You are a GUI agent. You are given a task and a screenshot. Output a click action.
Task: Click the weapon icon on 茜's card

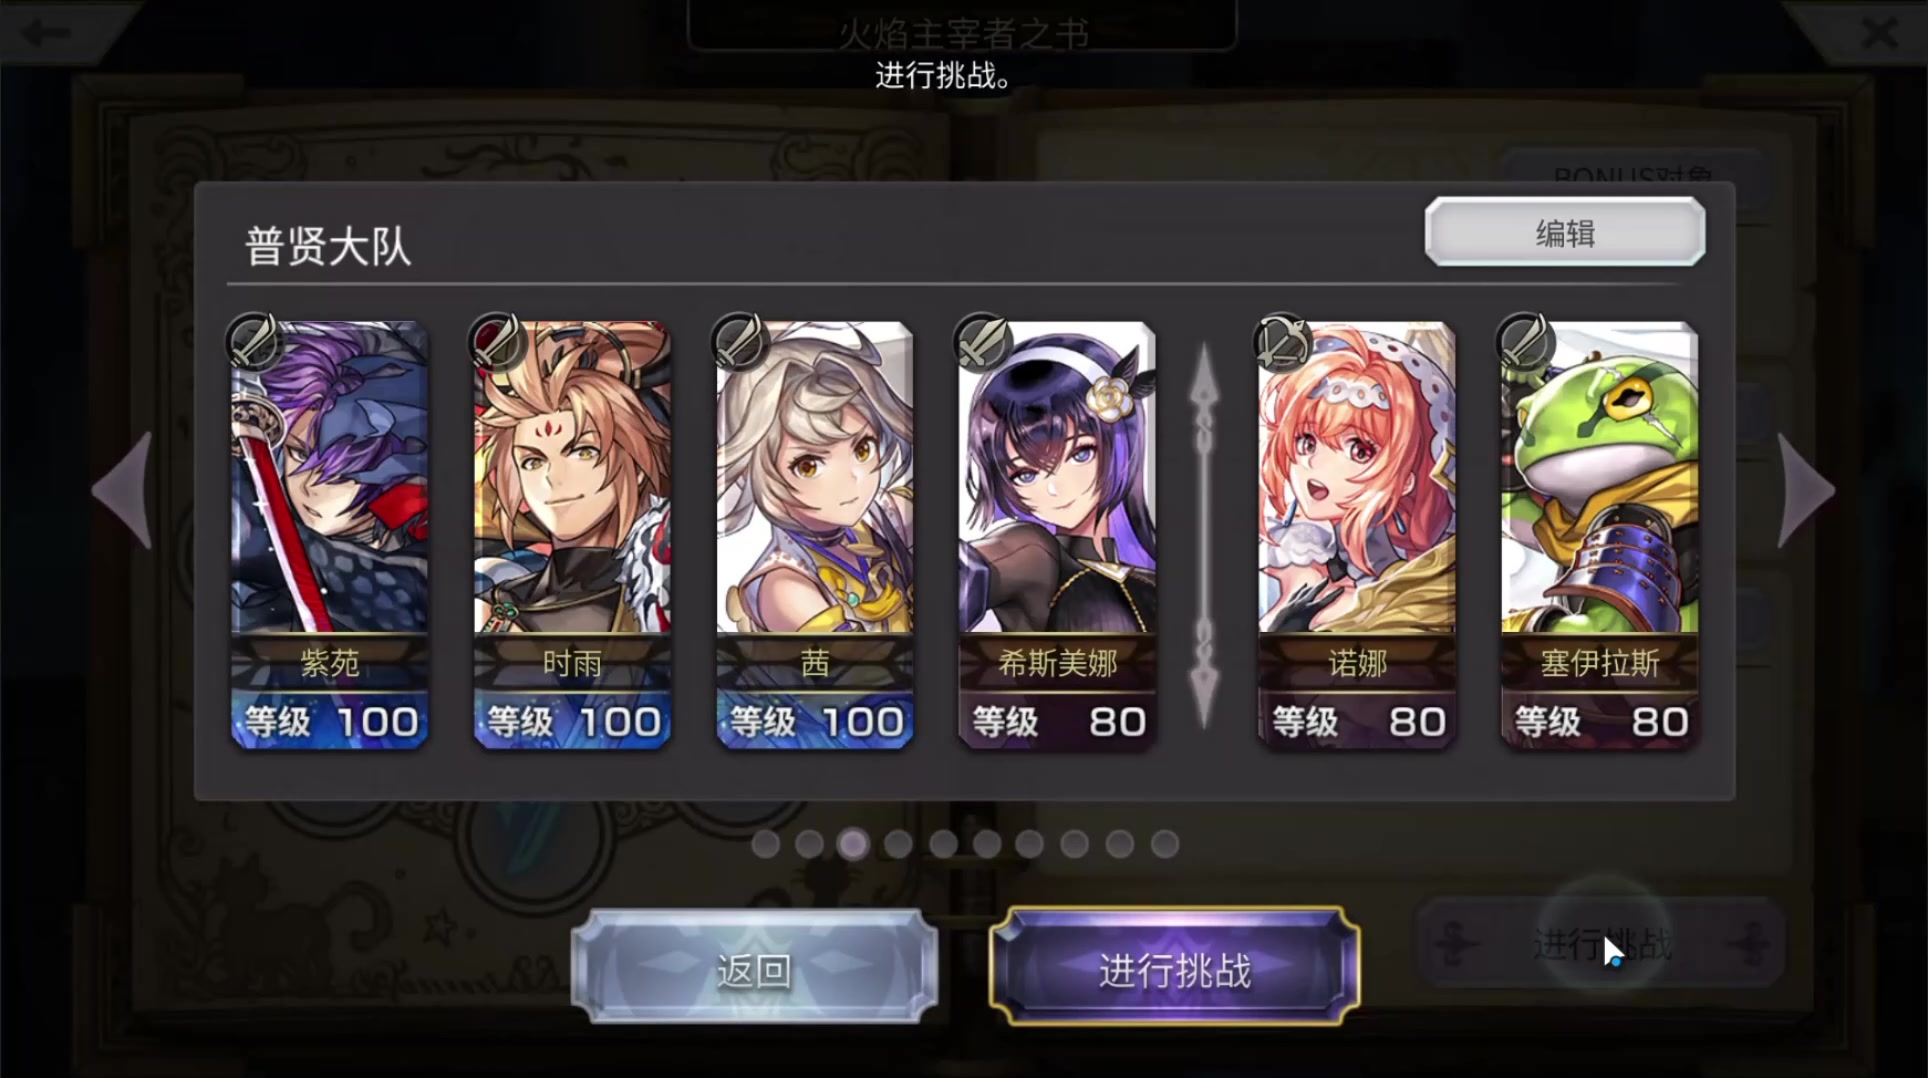pyautogui.click(x=740, y=342)
